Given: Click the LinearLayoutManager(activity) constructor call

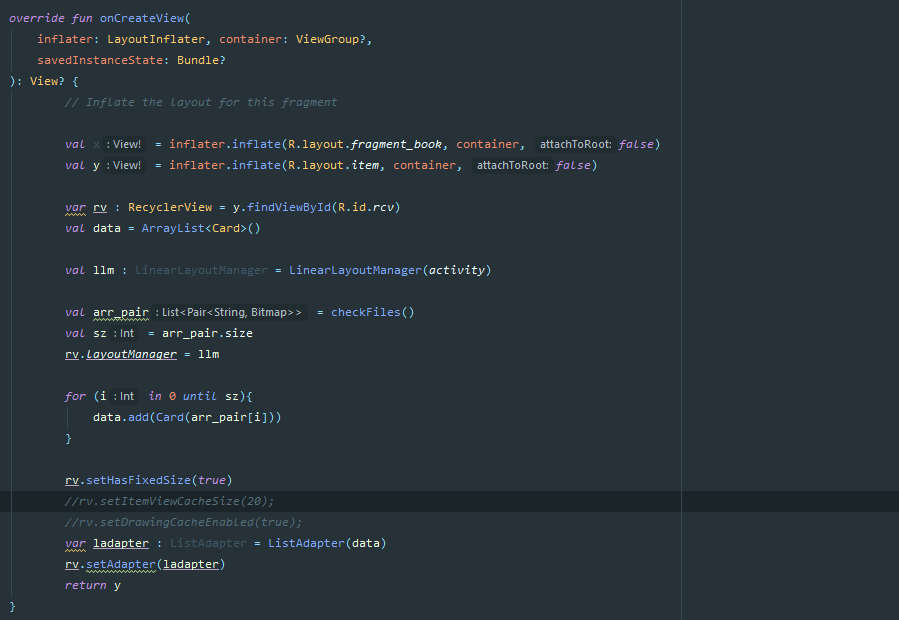Looking at the screenshot, I should click(390, 270).
